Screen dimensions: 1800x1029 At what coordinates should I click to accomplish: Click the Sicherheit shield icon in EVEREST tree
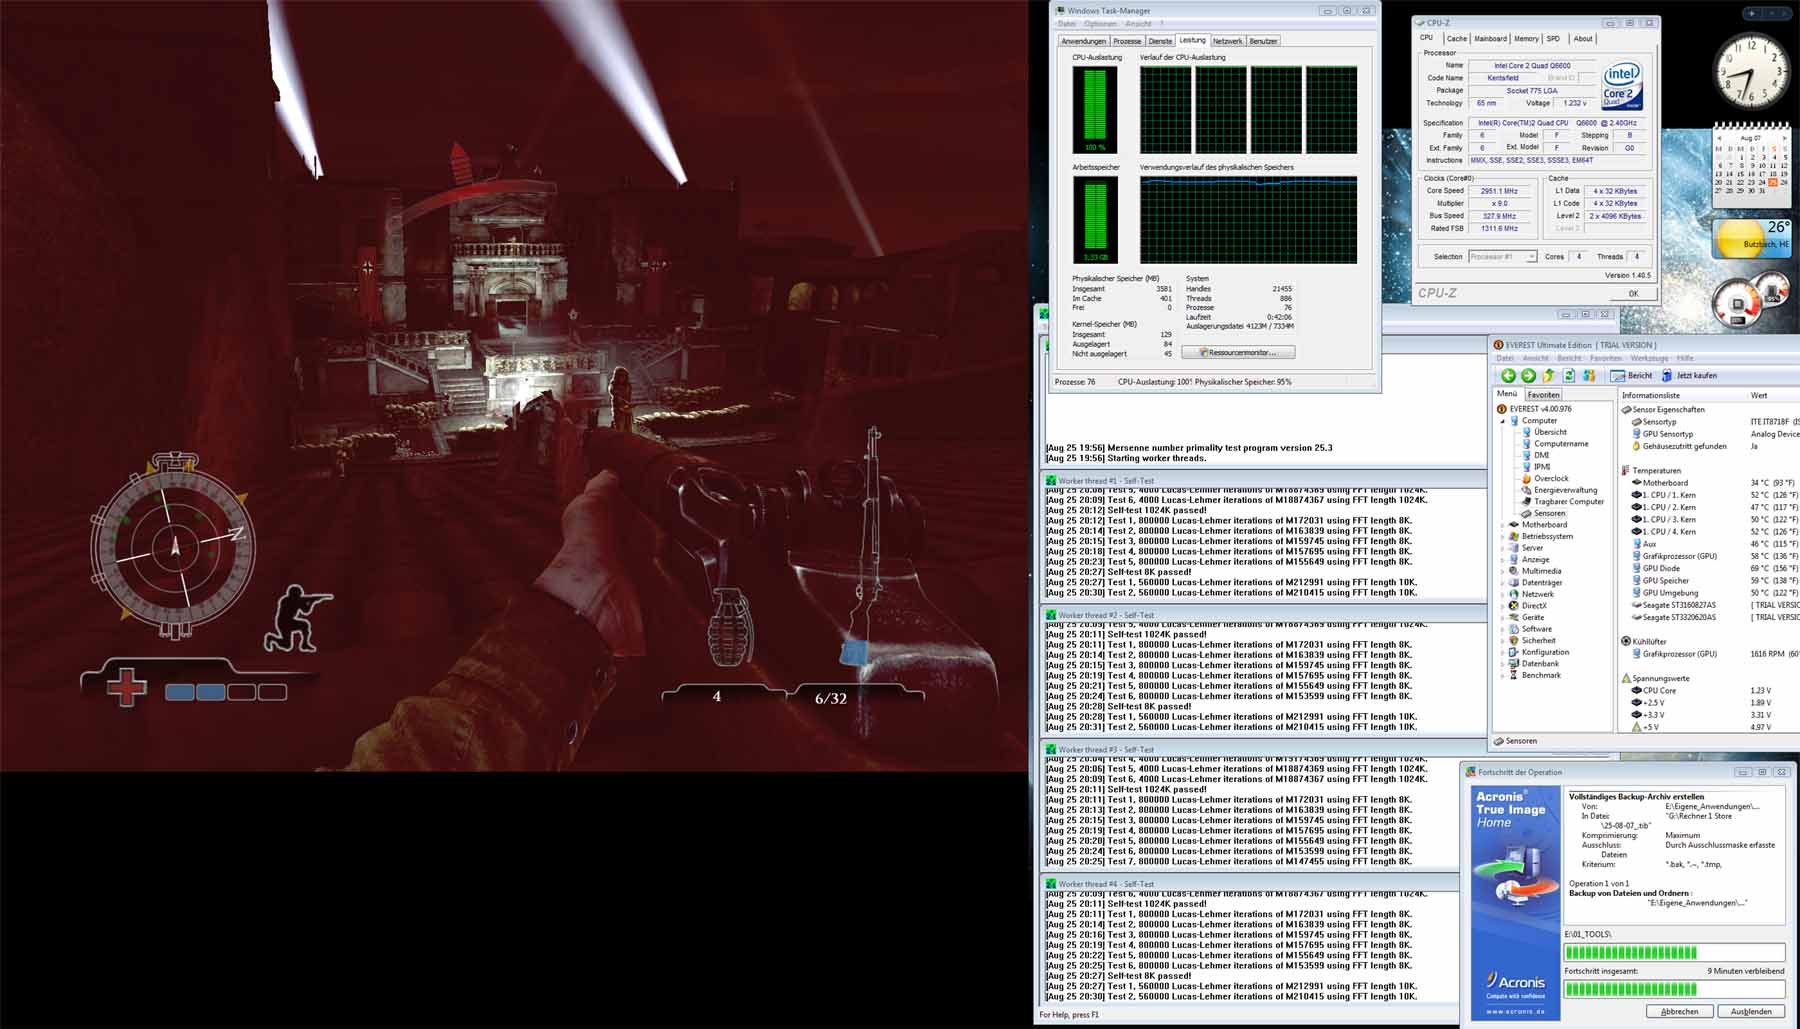[1514, 641]
